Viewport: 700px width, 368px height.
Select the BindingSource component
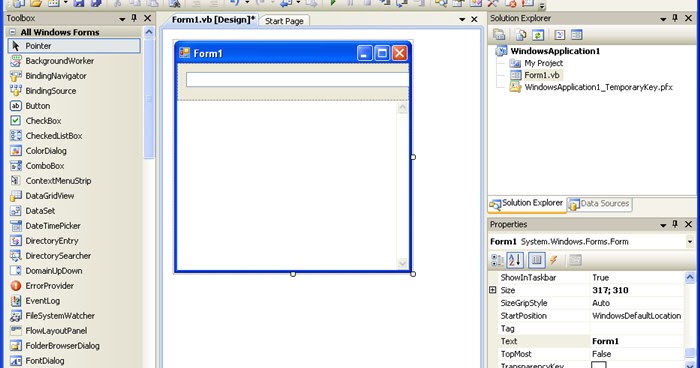(x=74, y=91)
